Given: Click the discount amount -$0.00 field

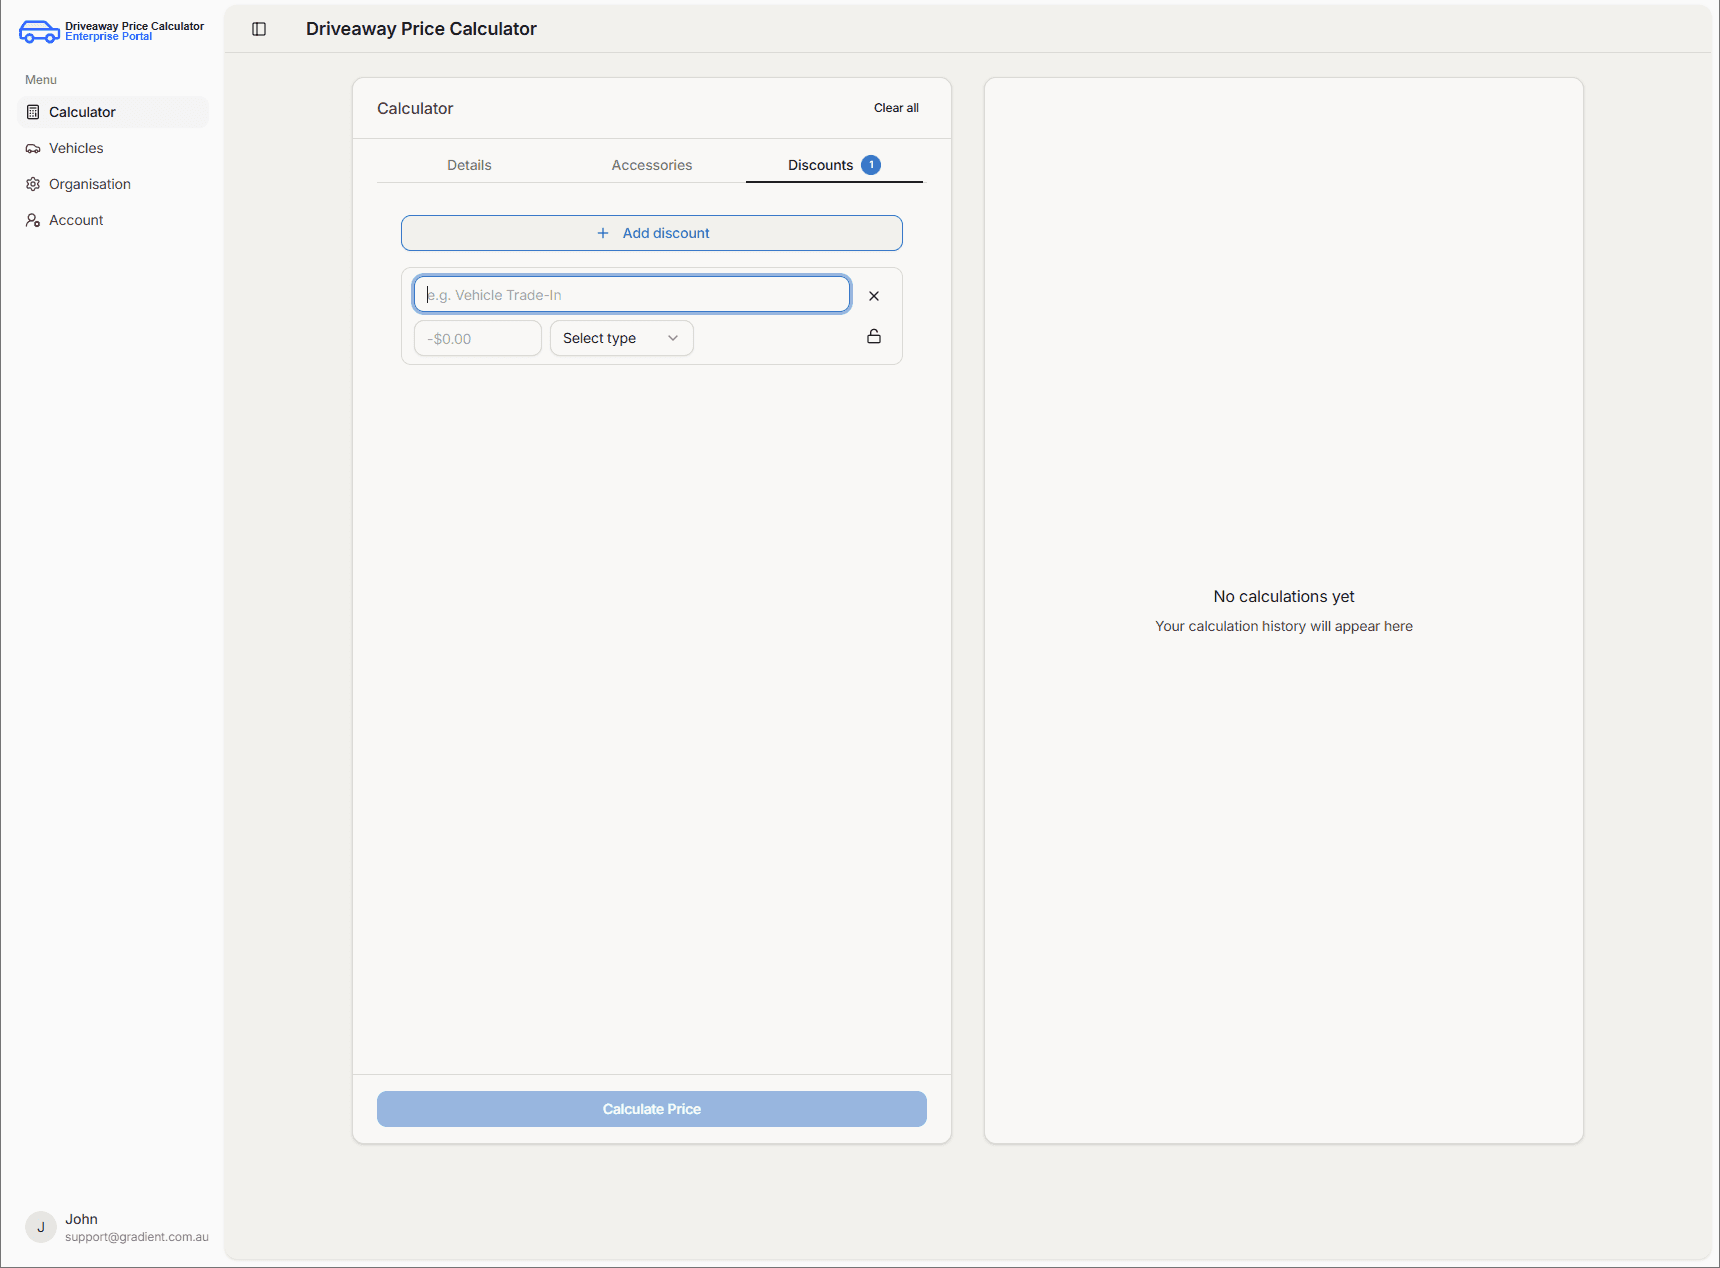Looking at the screenshot, I should (x=477, y=338).
